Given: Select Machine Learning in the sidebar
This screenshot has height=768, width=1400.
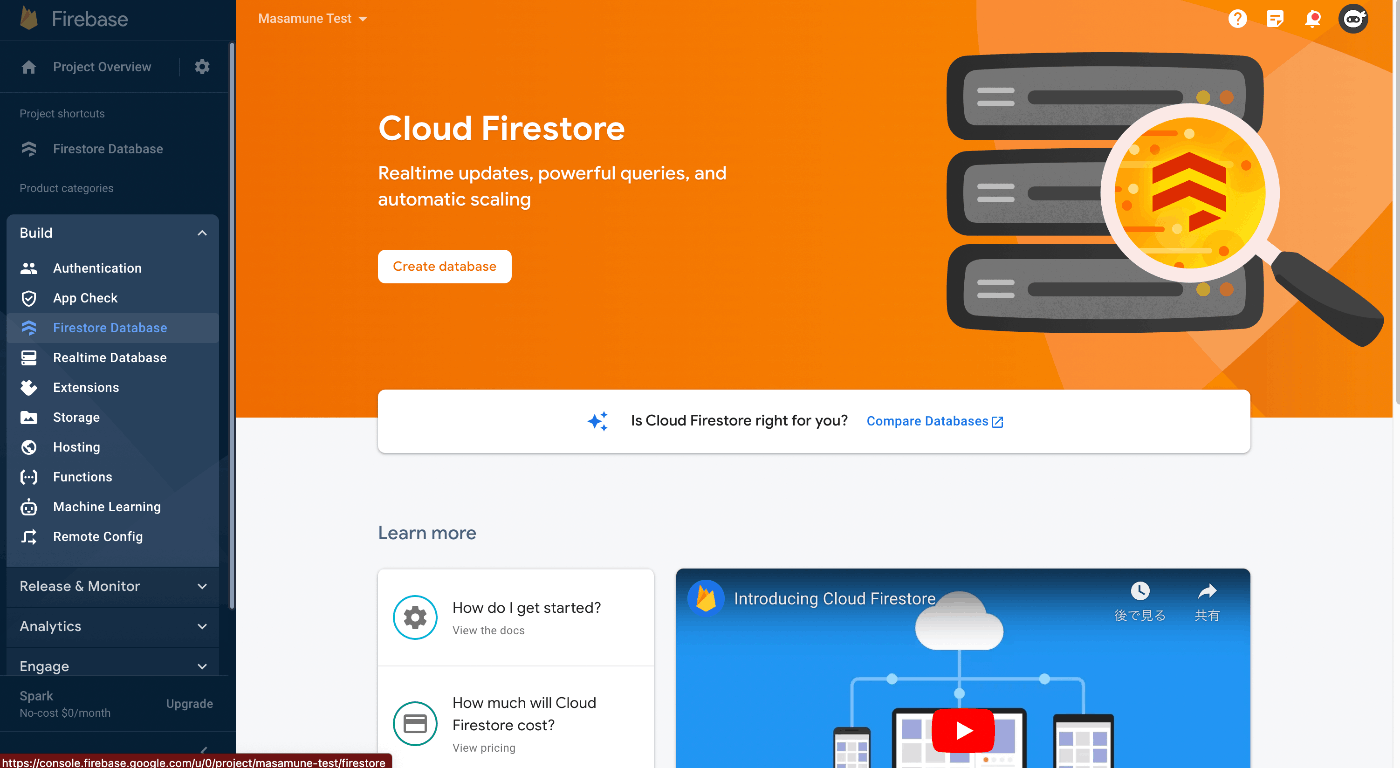Looking at the screenshot, I should coord(106,507).
